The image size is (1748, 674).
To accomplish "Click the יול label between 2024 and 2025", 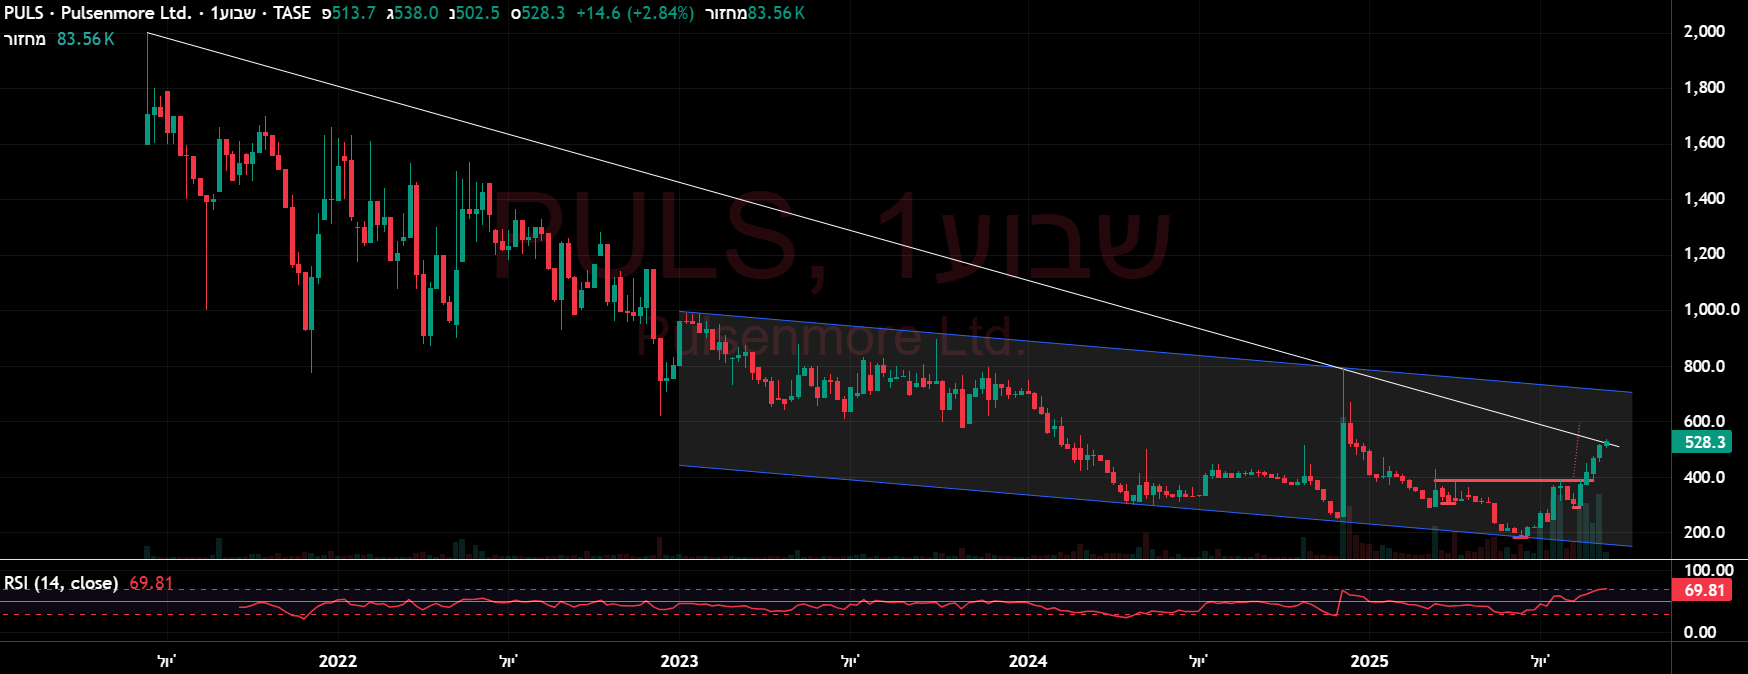I will coord(1198,661).
